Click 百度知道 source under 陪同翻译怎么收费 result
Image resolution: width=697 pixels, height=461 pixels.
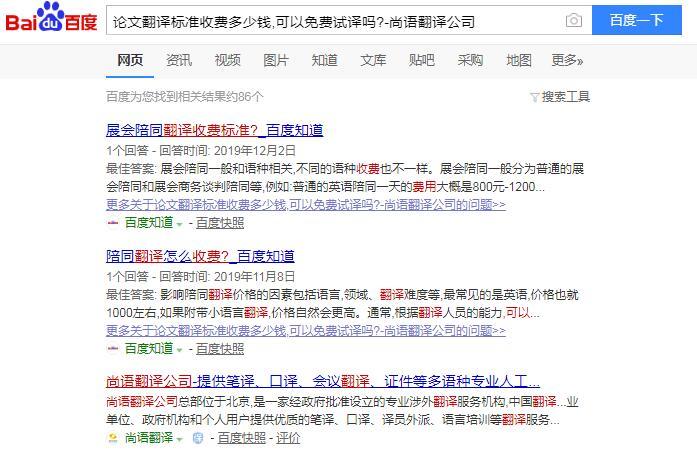pos(149,349)
